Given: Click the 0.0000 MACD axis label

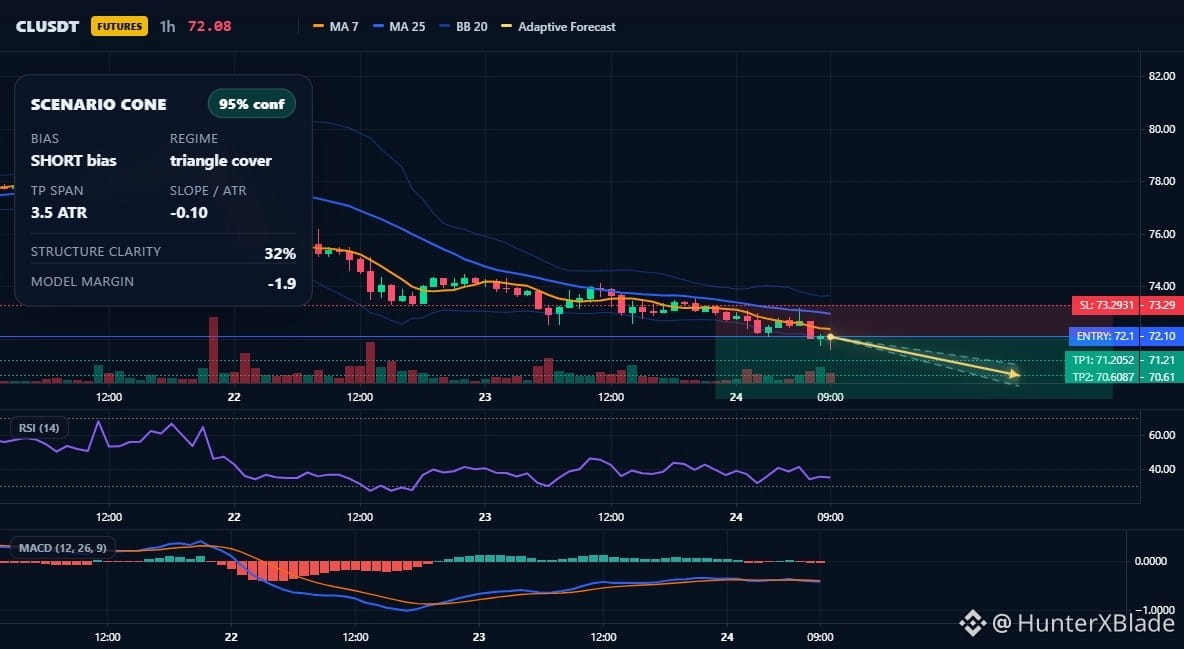Looking at the screenshot, I should click(x=1151, y=561).
